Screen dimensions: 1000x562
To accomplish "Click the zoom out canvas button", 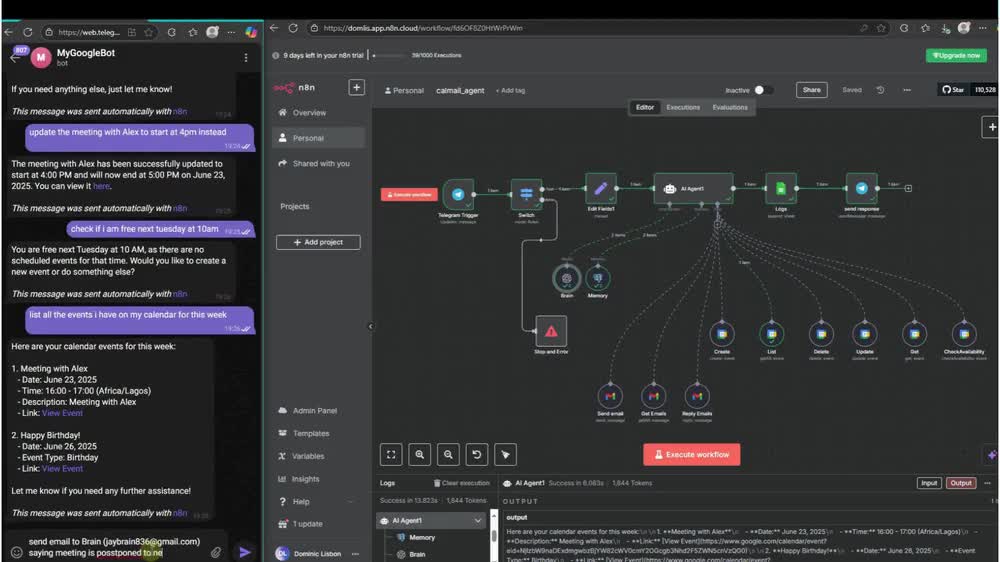I will [448, 455].
